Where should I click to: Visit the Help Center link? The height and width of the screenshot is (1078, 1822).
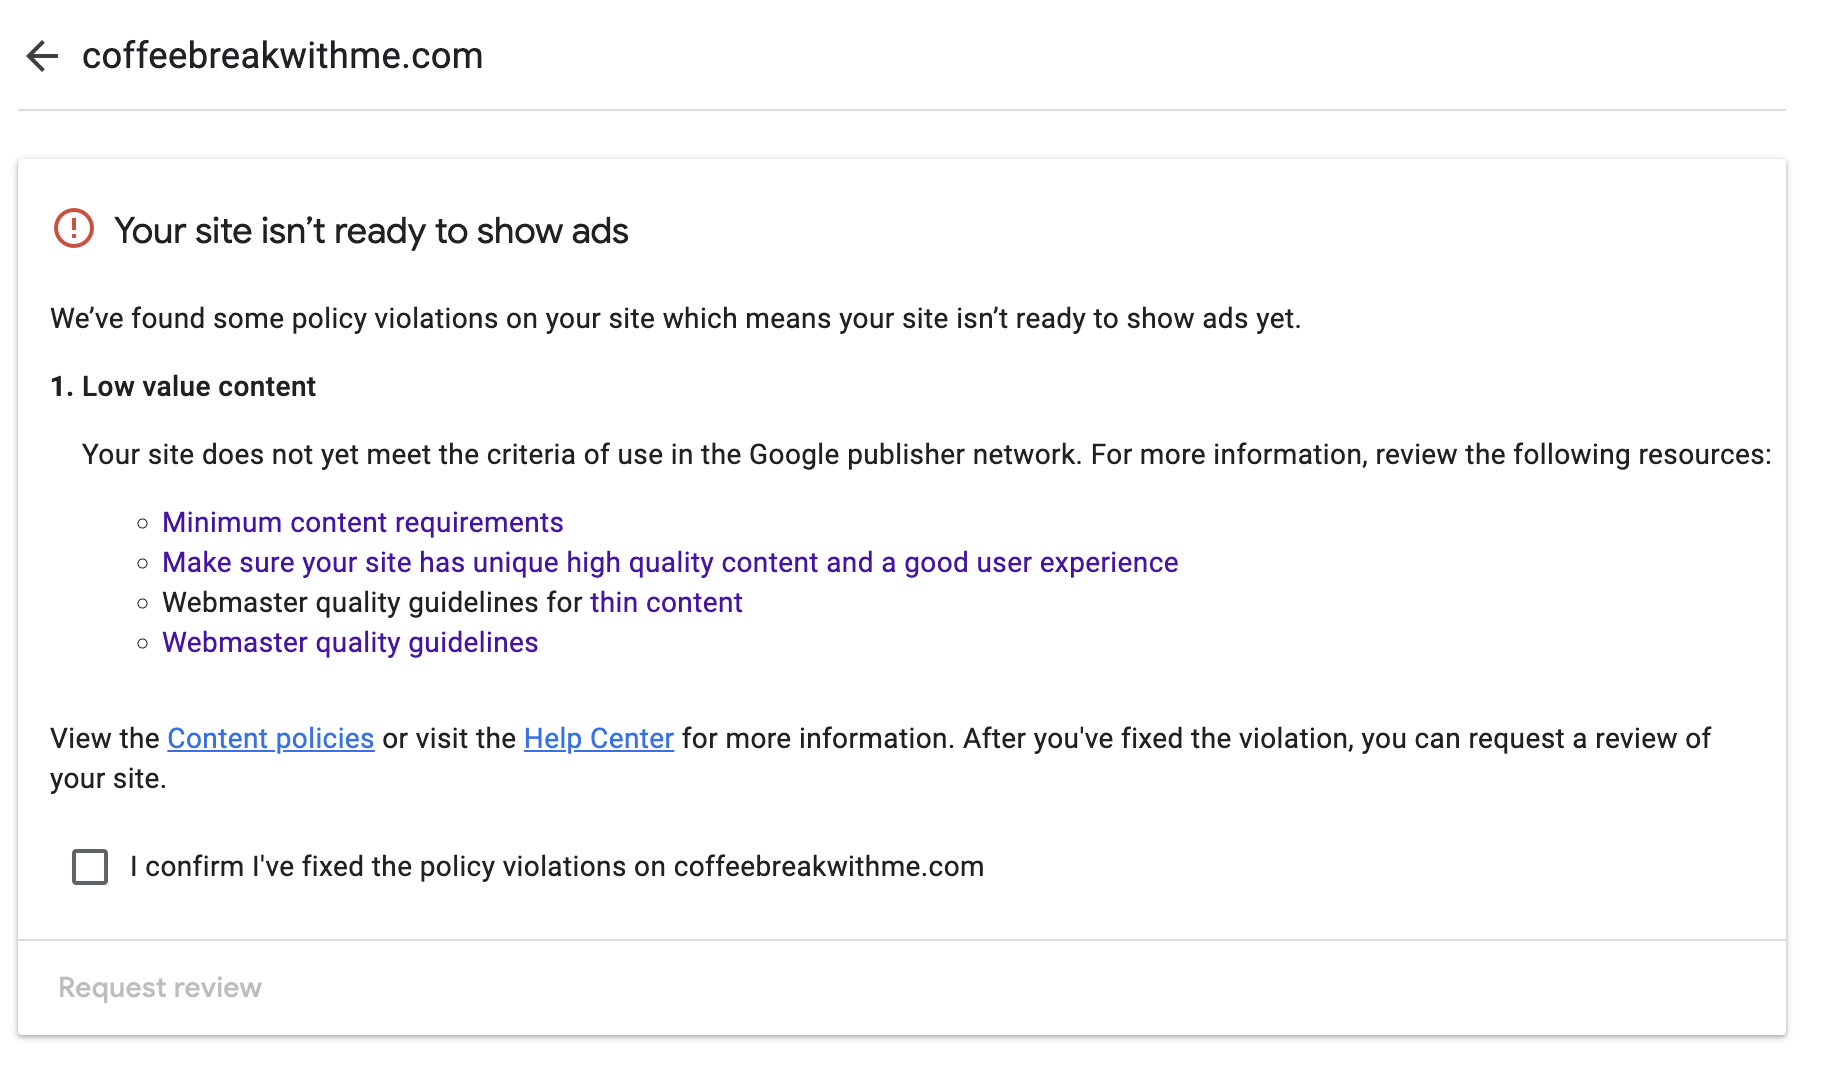(599, 738)
